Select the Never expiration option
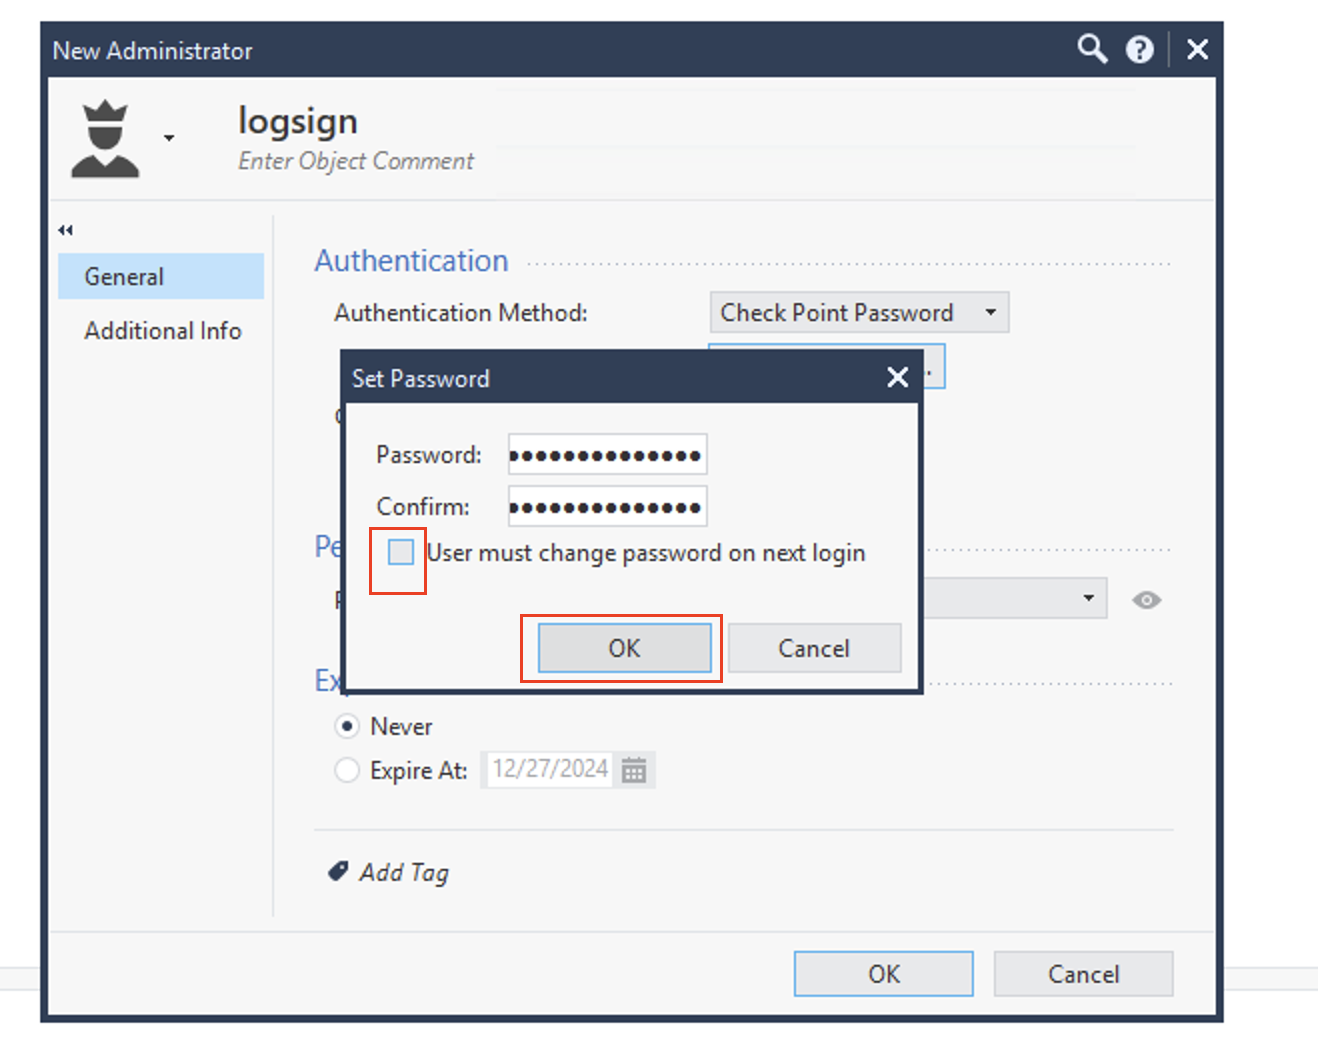Viewport: 1318px width, 1060px height. tap(347, 726)
